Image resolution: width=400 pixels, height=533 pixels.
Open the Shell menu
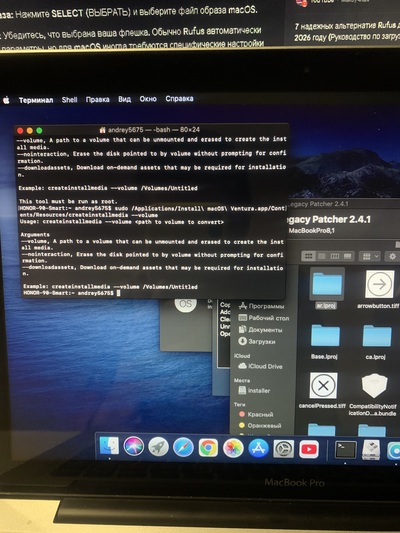coord(69,100)
